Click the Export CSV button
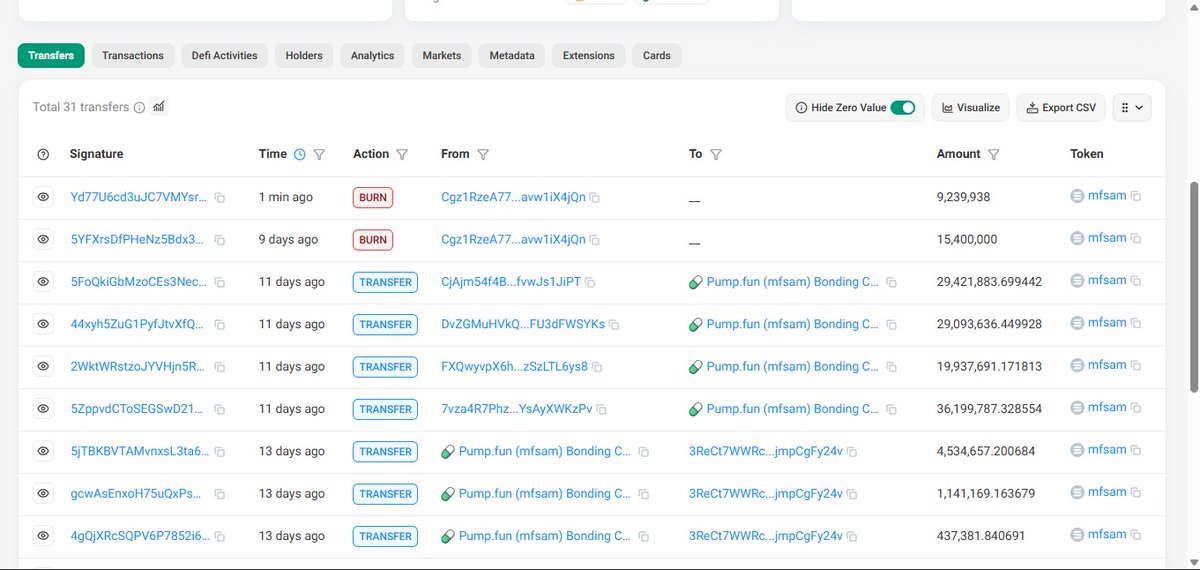Viewport: 1200px width, 570px height. point(1062,108)
